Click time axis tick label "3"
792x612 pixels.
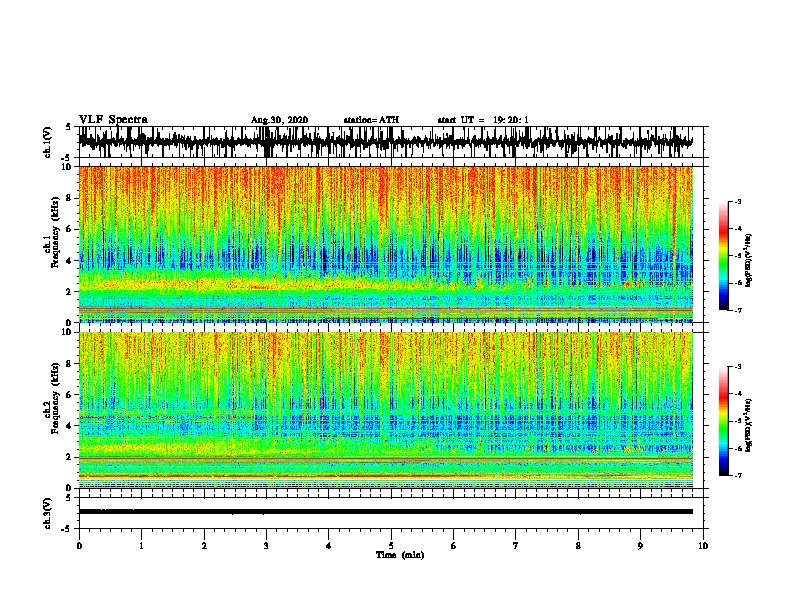266,546
